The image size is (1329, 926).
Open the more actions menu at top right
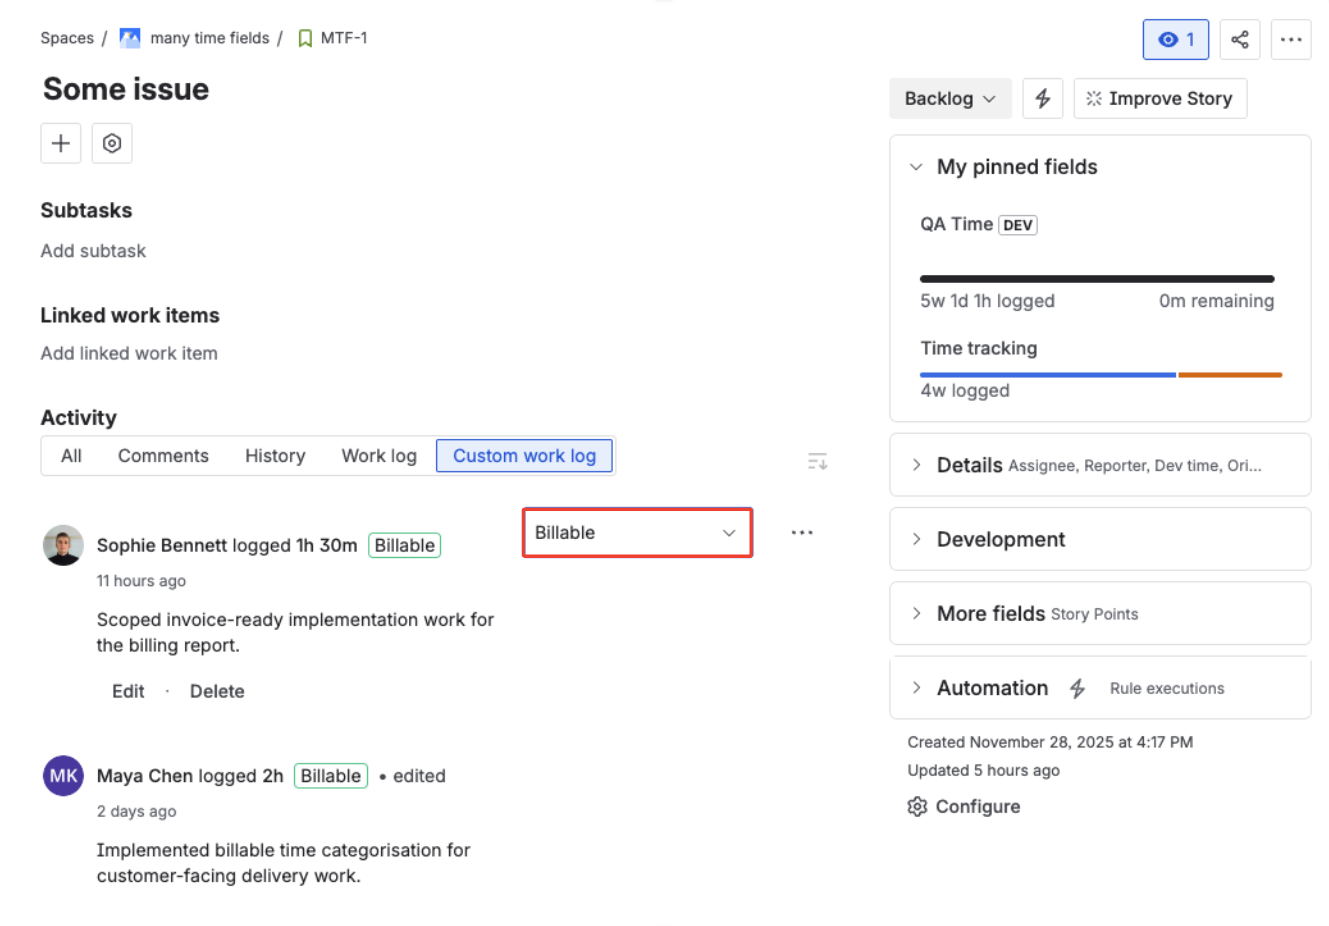1291,39
